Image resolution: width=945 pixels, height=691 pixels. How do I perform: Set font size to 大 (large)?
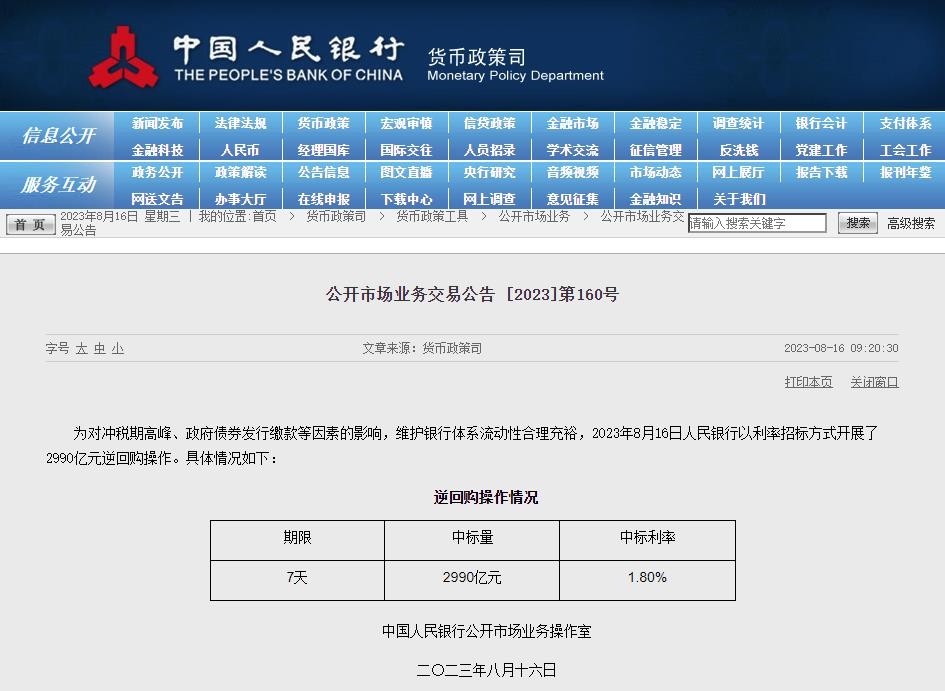click(81, 349)
